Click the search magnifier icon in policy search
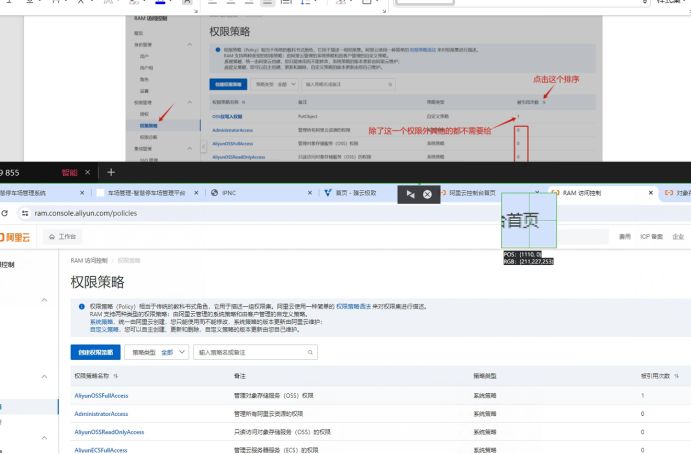Viewport: 691px width, 454px height. click(310, 352)
